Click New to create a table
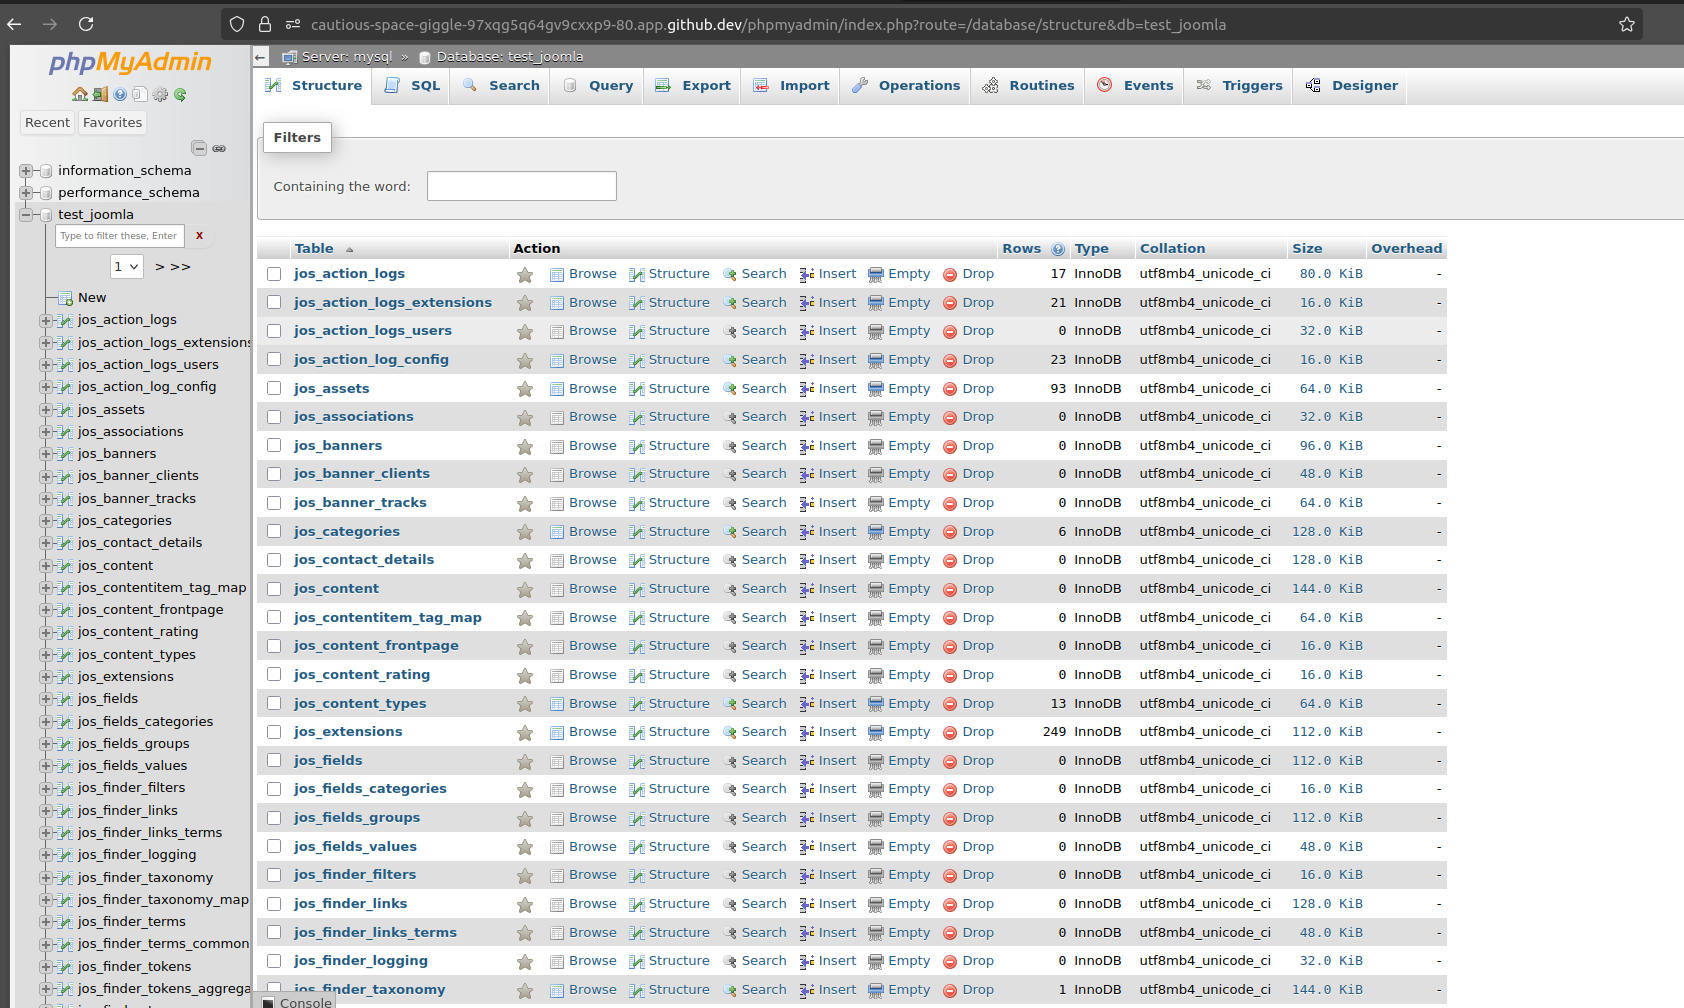 (x=91, y=297)
